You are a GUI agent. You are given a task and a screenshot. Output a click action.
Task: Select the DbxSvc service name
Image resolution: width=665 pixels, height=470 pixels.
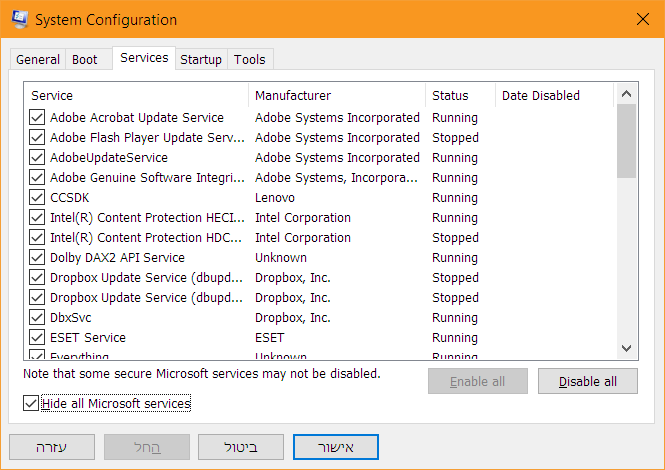[70, 318]
